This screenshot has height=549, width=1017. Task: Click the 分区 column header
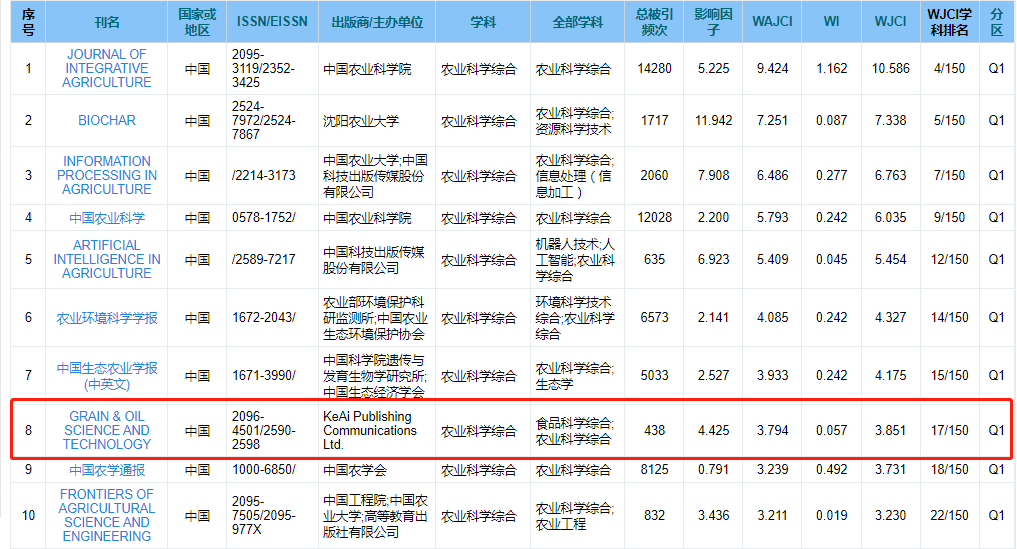pos(996,22)
